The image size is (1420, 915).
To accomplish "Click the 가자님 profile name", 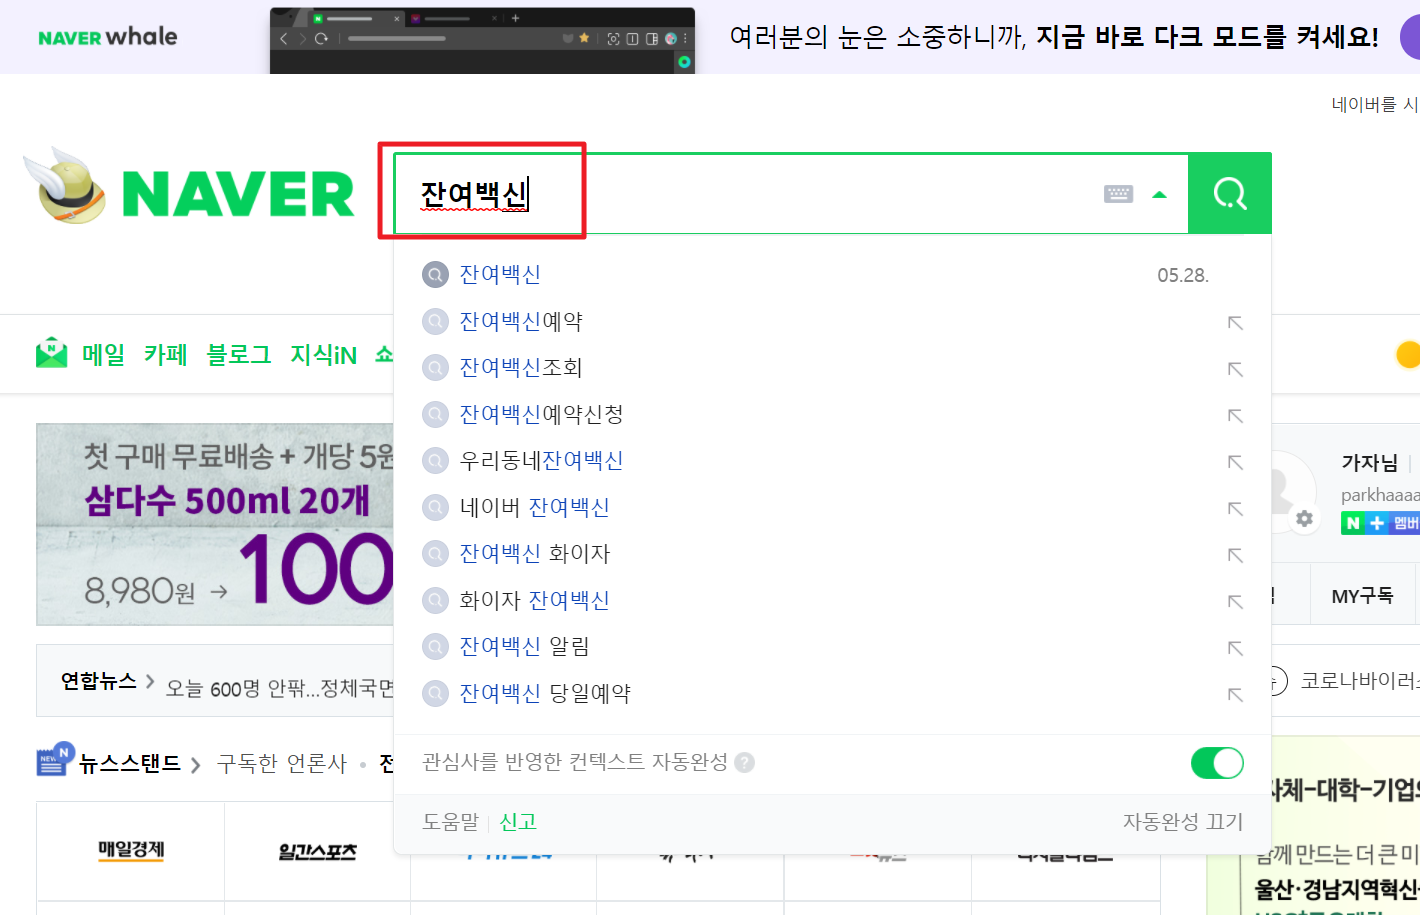I will (x=1370, y=463).
